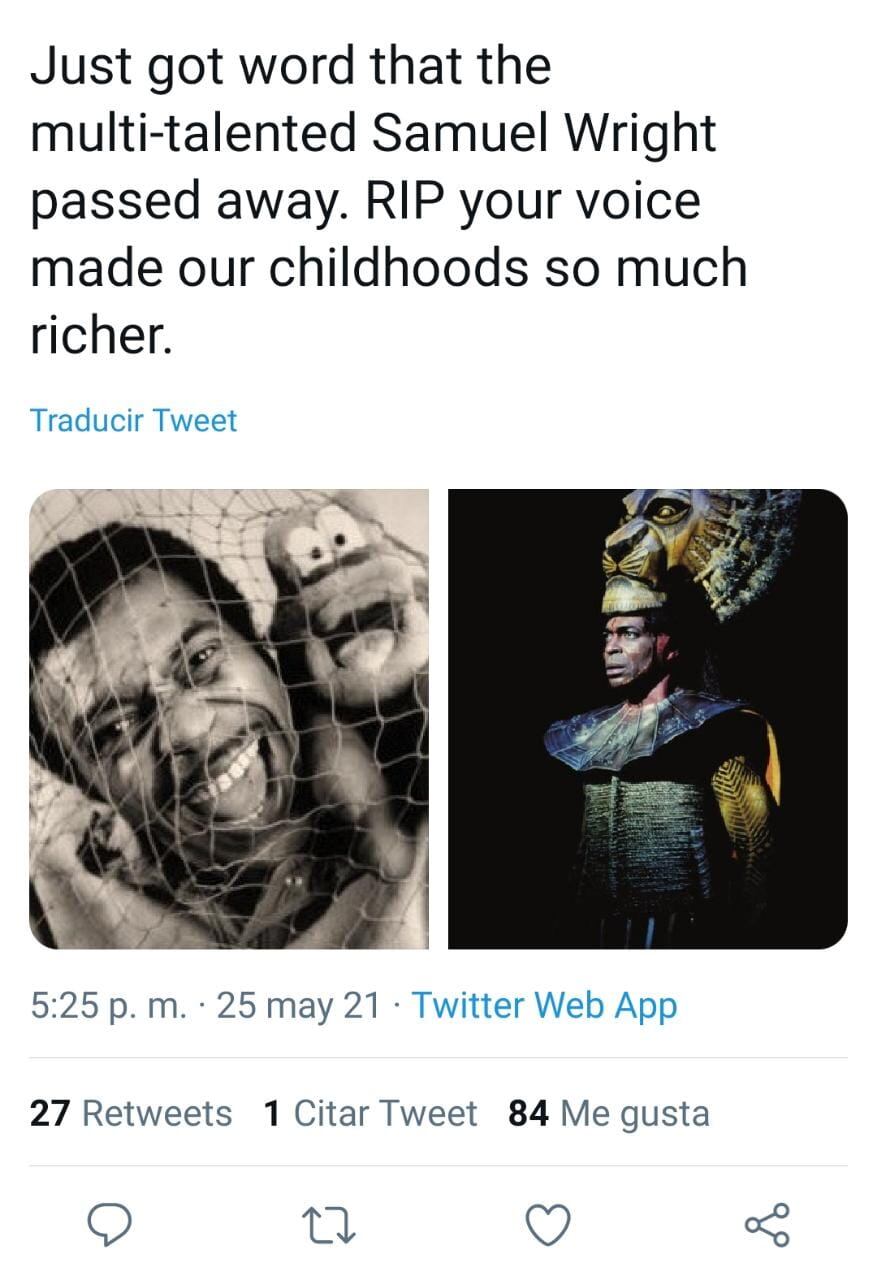877x1280 pixels.
Task: Open the photo of lion costume performer
Action: pos(647,718)
